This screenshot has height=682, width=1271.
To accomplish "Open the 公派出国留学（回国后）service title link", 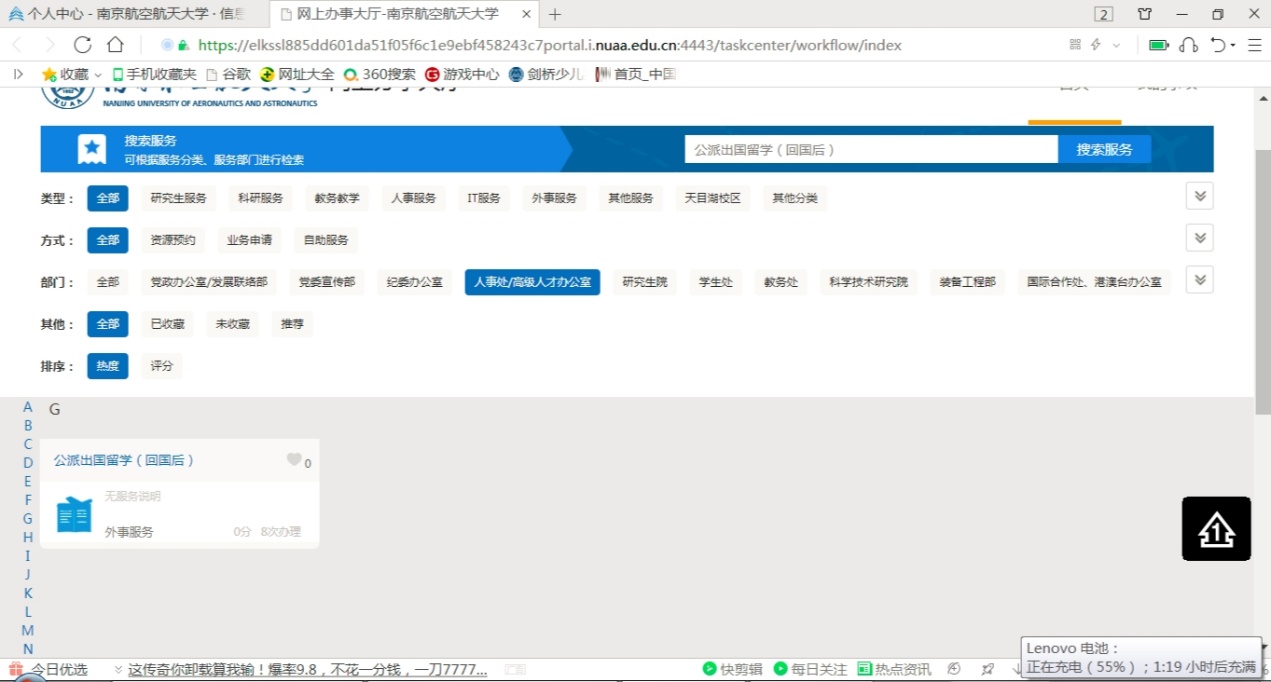I will (x=124, y=460).
